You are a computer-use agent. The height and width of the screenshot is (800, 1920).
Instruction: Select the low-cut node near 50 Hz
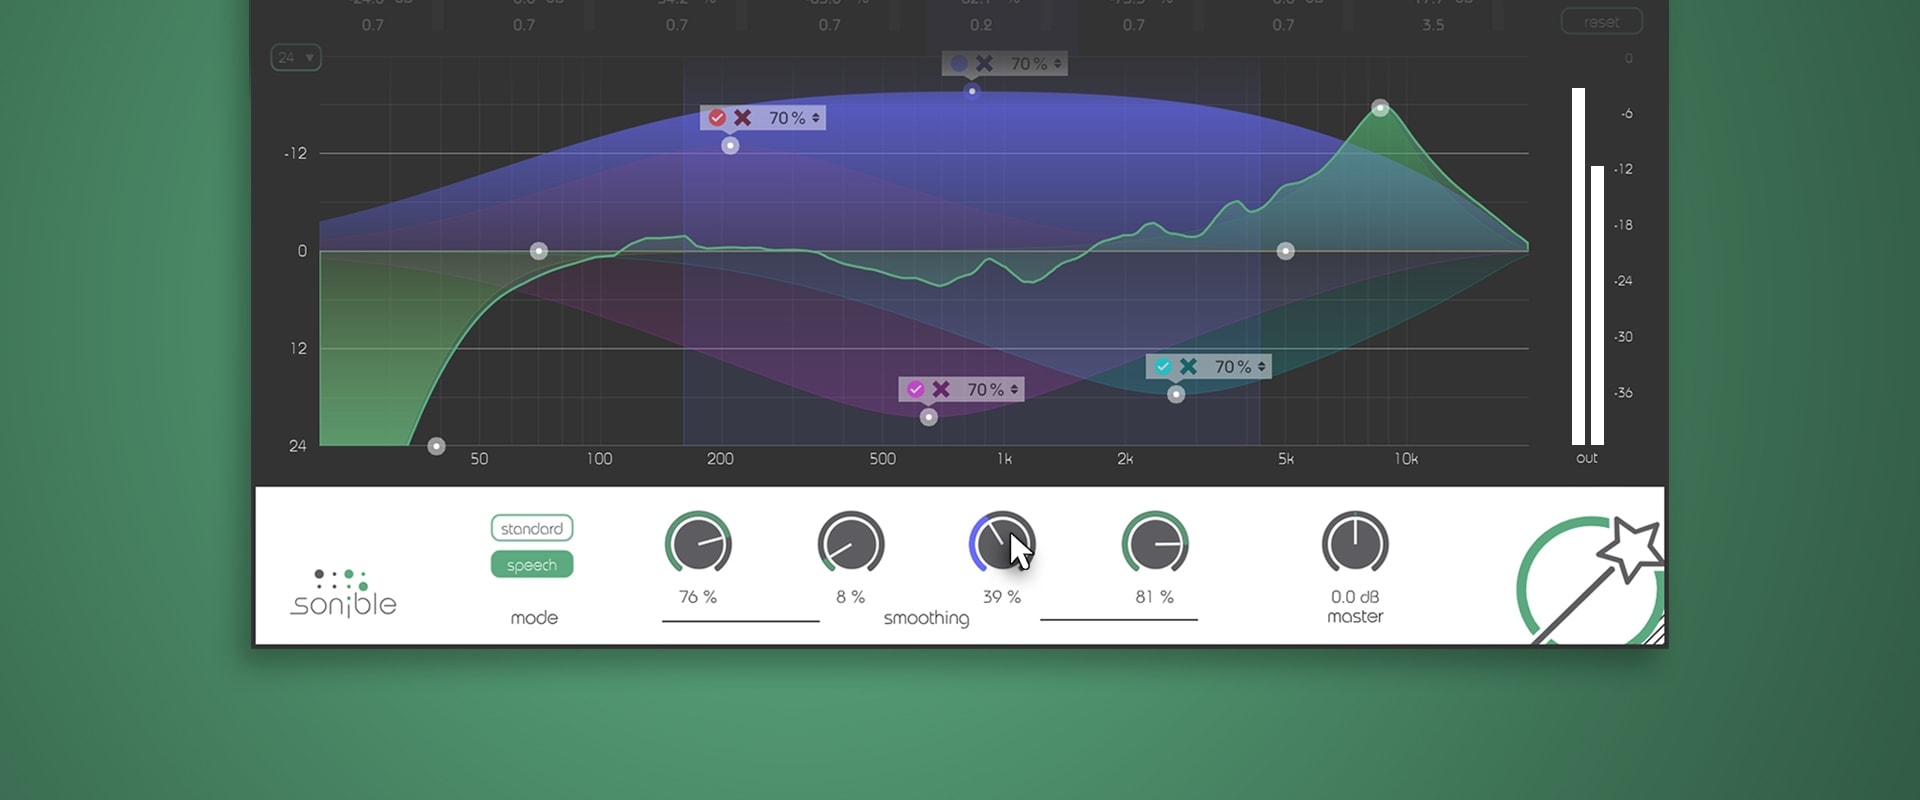click(436, 446)
